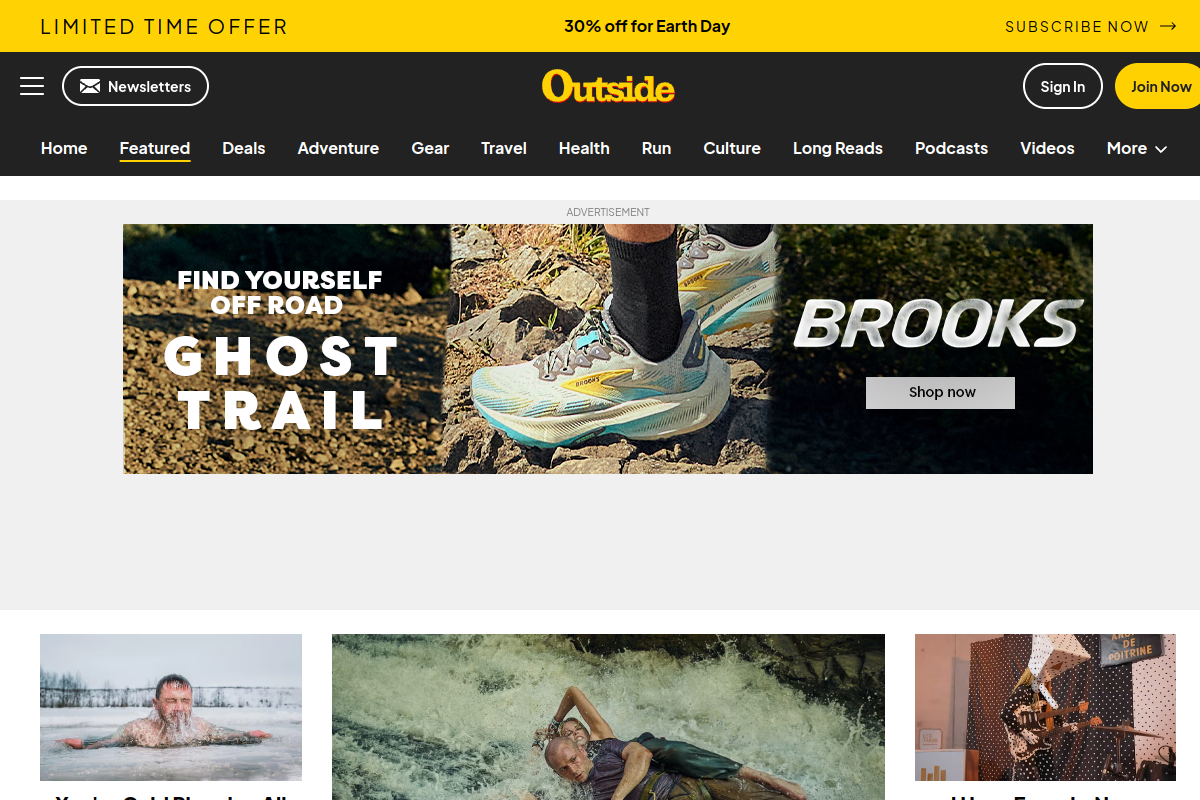Click Shop now in Brooks ad
1200x800 pixels.
pos(940,392)
